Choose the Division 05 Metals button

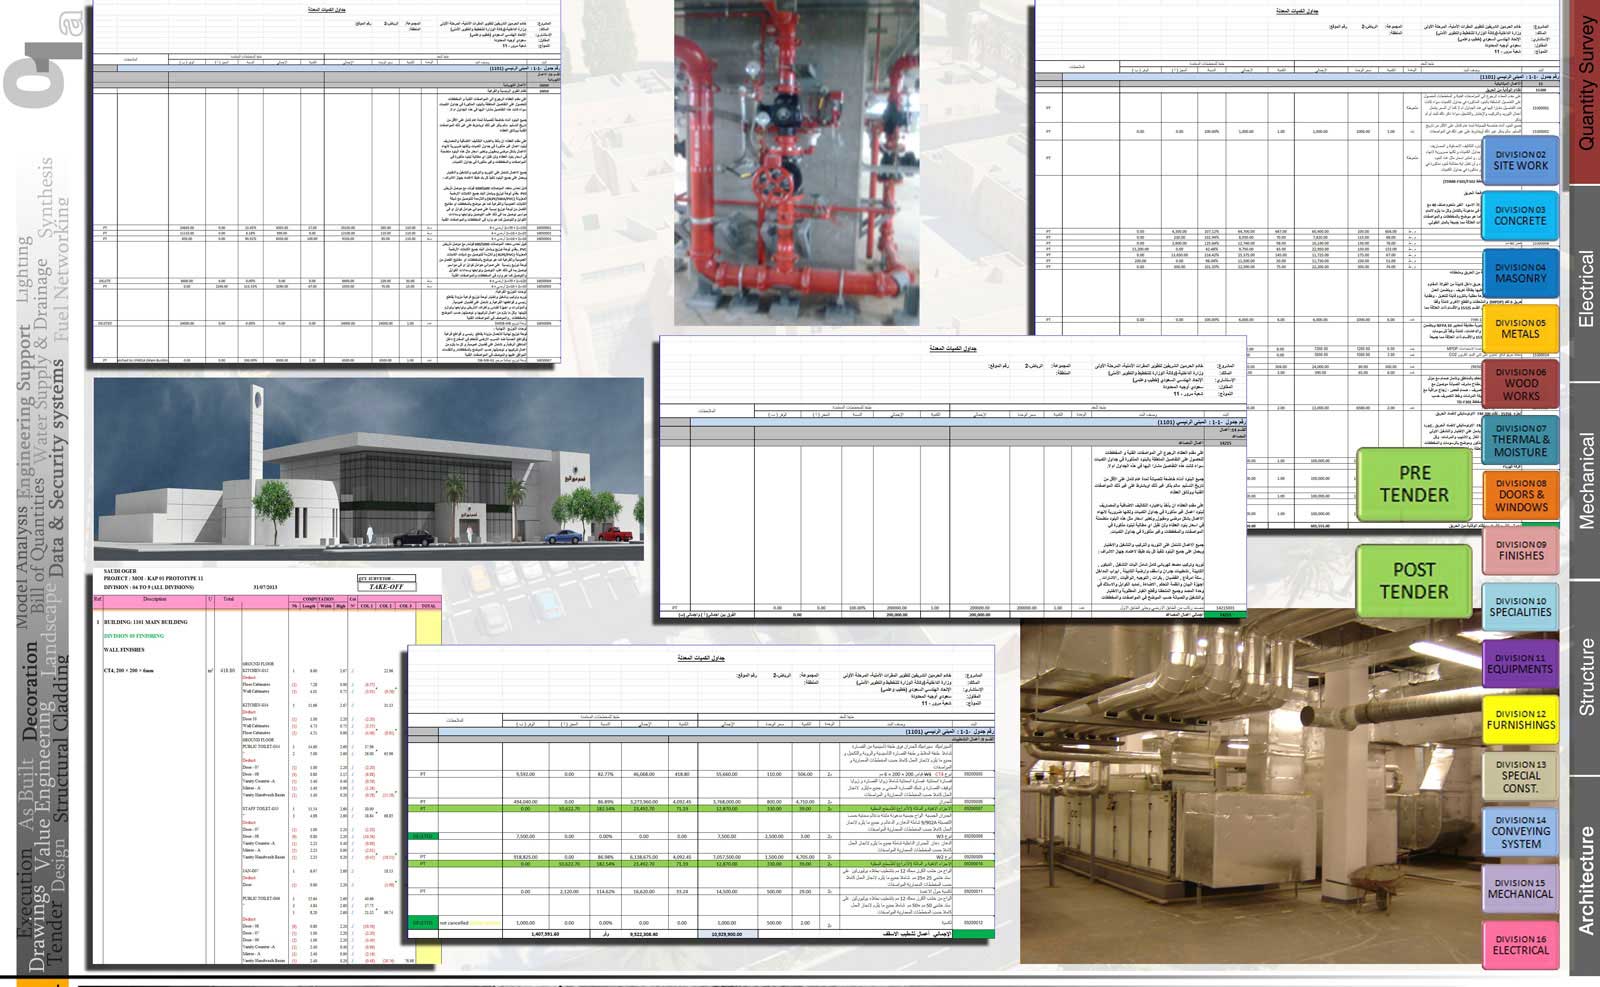click(1520, 329)
